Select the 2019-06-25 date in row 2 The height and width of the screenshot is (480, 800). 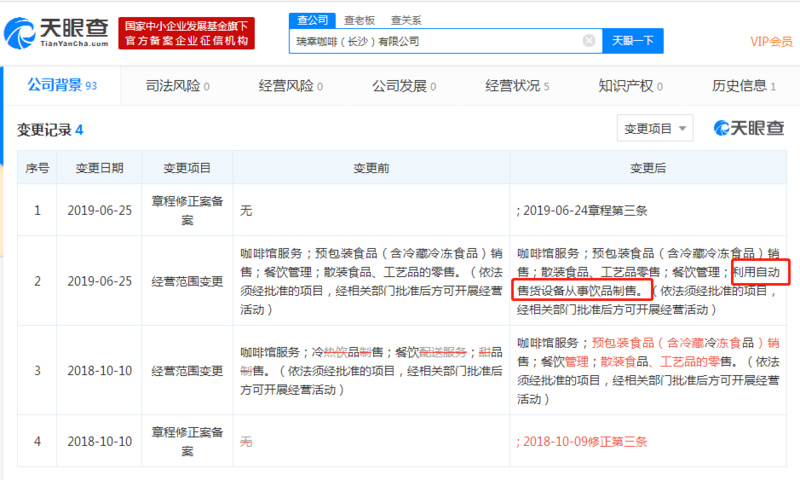(99, 281)
